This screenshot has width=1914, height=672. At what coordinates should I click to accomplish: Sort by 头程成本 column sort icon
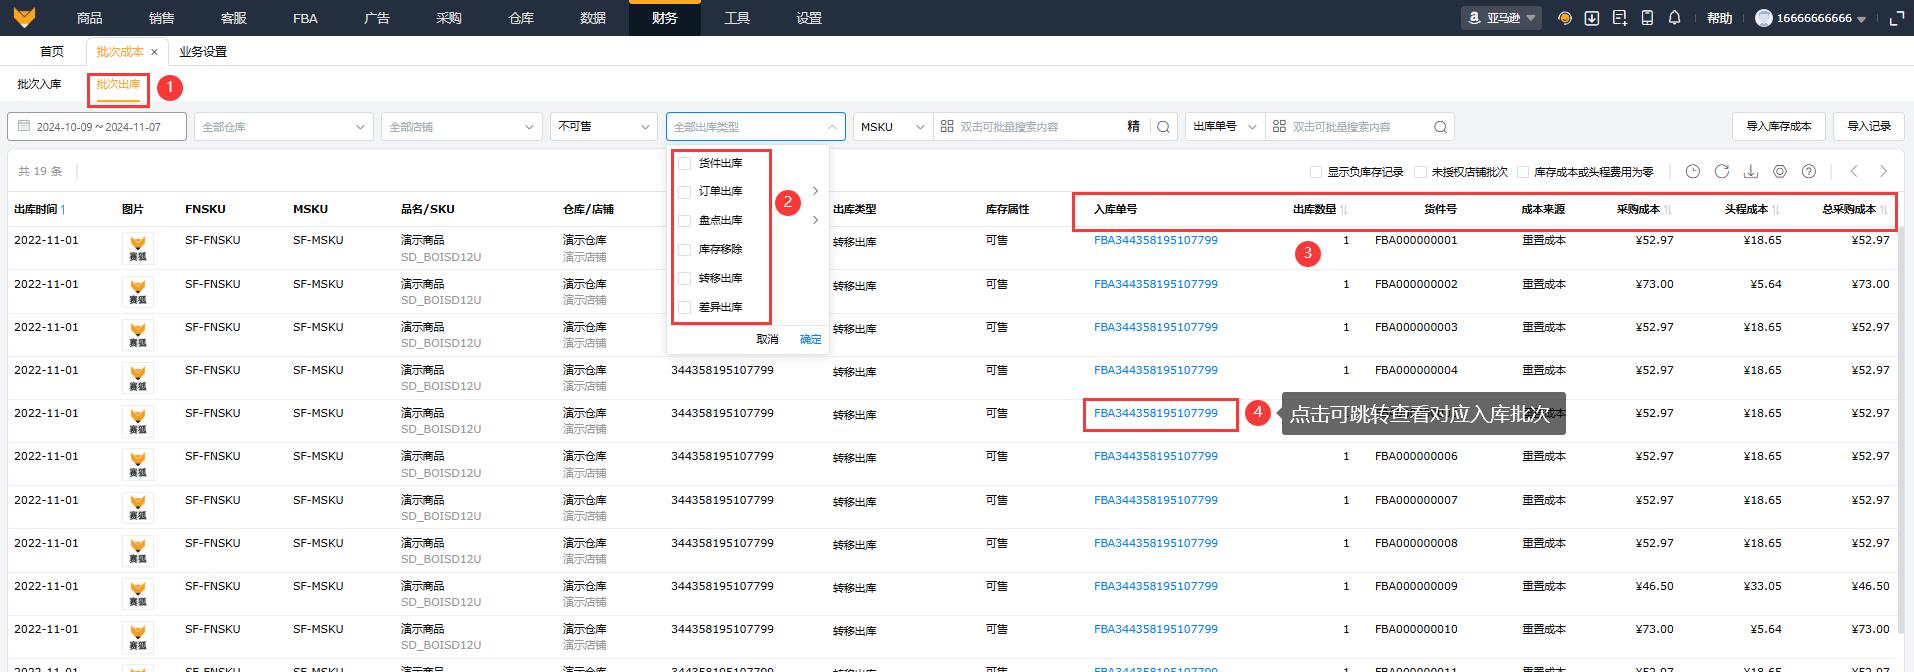click(1776, 210)
